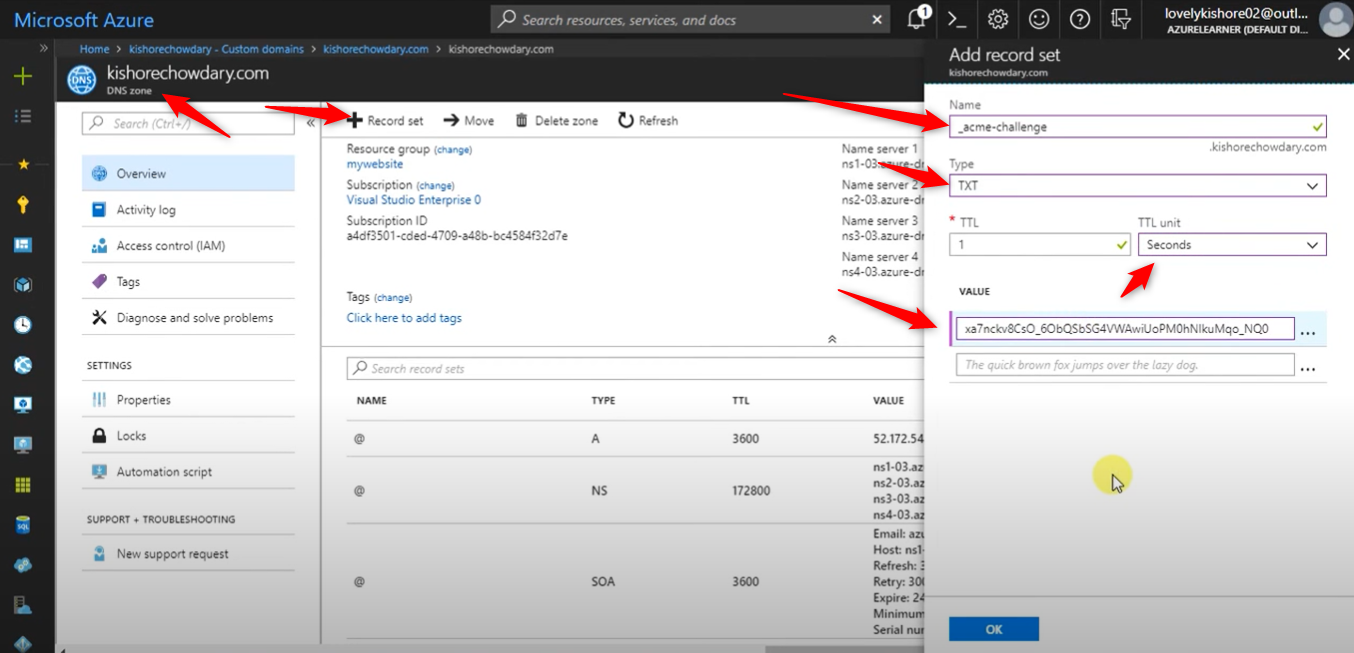The width and height of the screenshot is (1354, 653).
Task: Click the menu Search (Ctrl+/) box
Action: coord(188,123)
